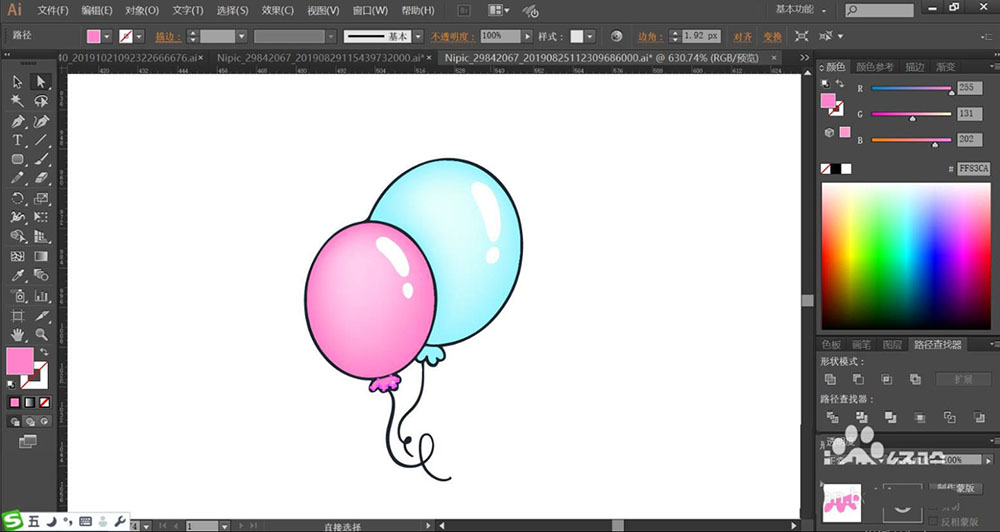Screen dimensions: 1000x532
Task: Click the Unite shape mode icon
Action: (830, 379)
